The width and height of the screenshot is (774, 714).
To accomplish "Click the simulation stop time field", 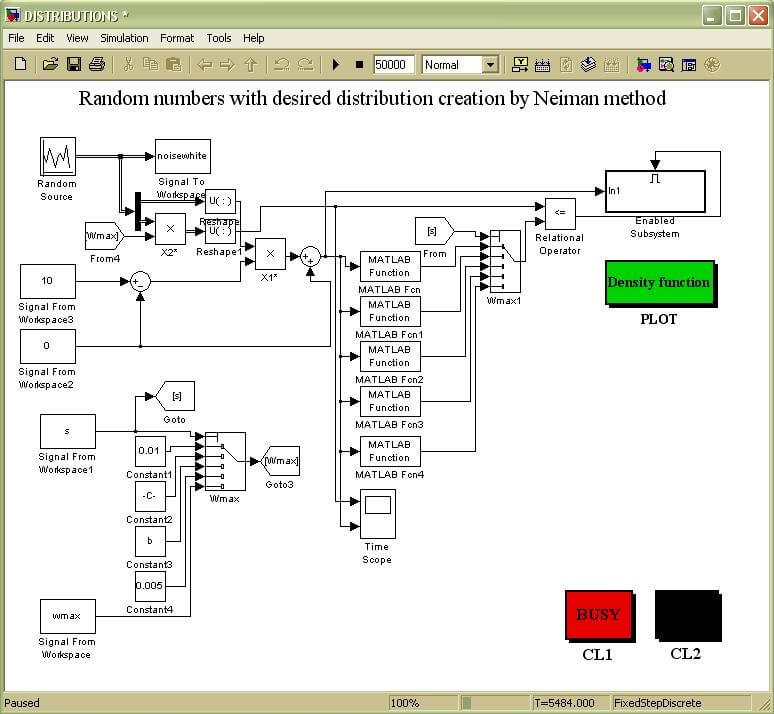I will 394,65.
